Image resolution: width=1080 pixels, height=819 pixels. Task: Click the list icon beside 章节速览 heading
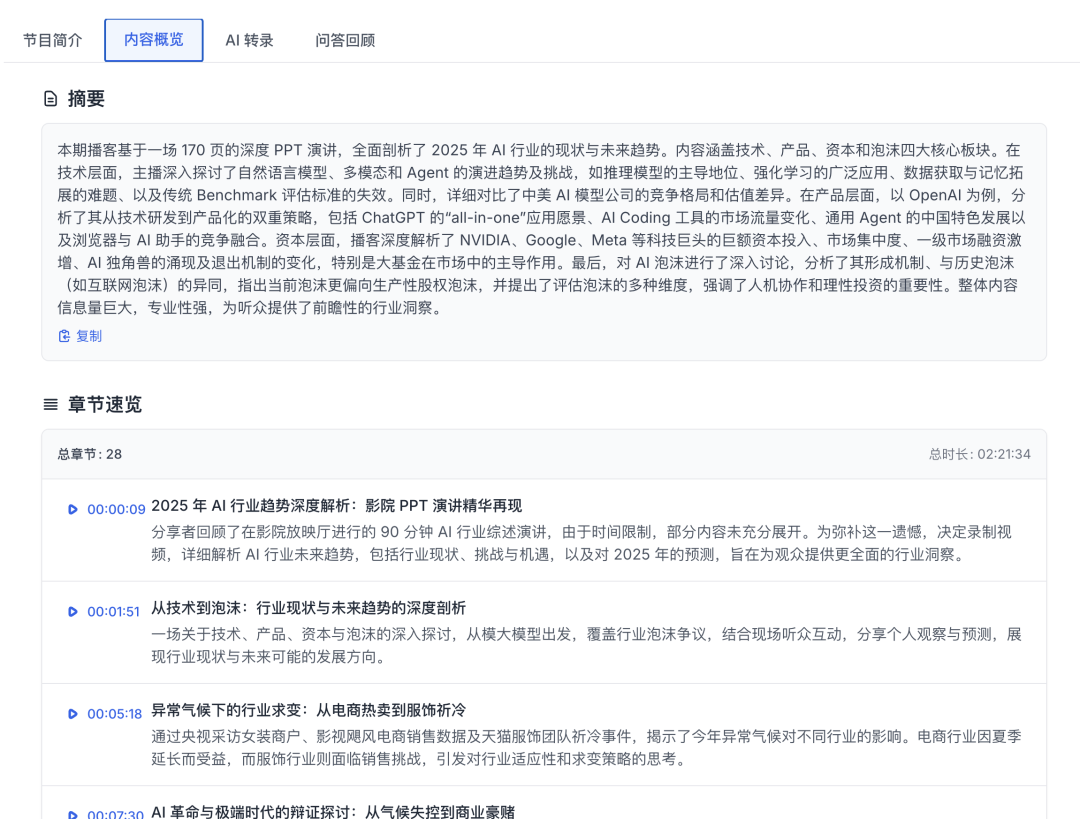pyautogui.click(x=49, y=405)
